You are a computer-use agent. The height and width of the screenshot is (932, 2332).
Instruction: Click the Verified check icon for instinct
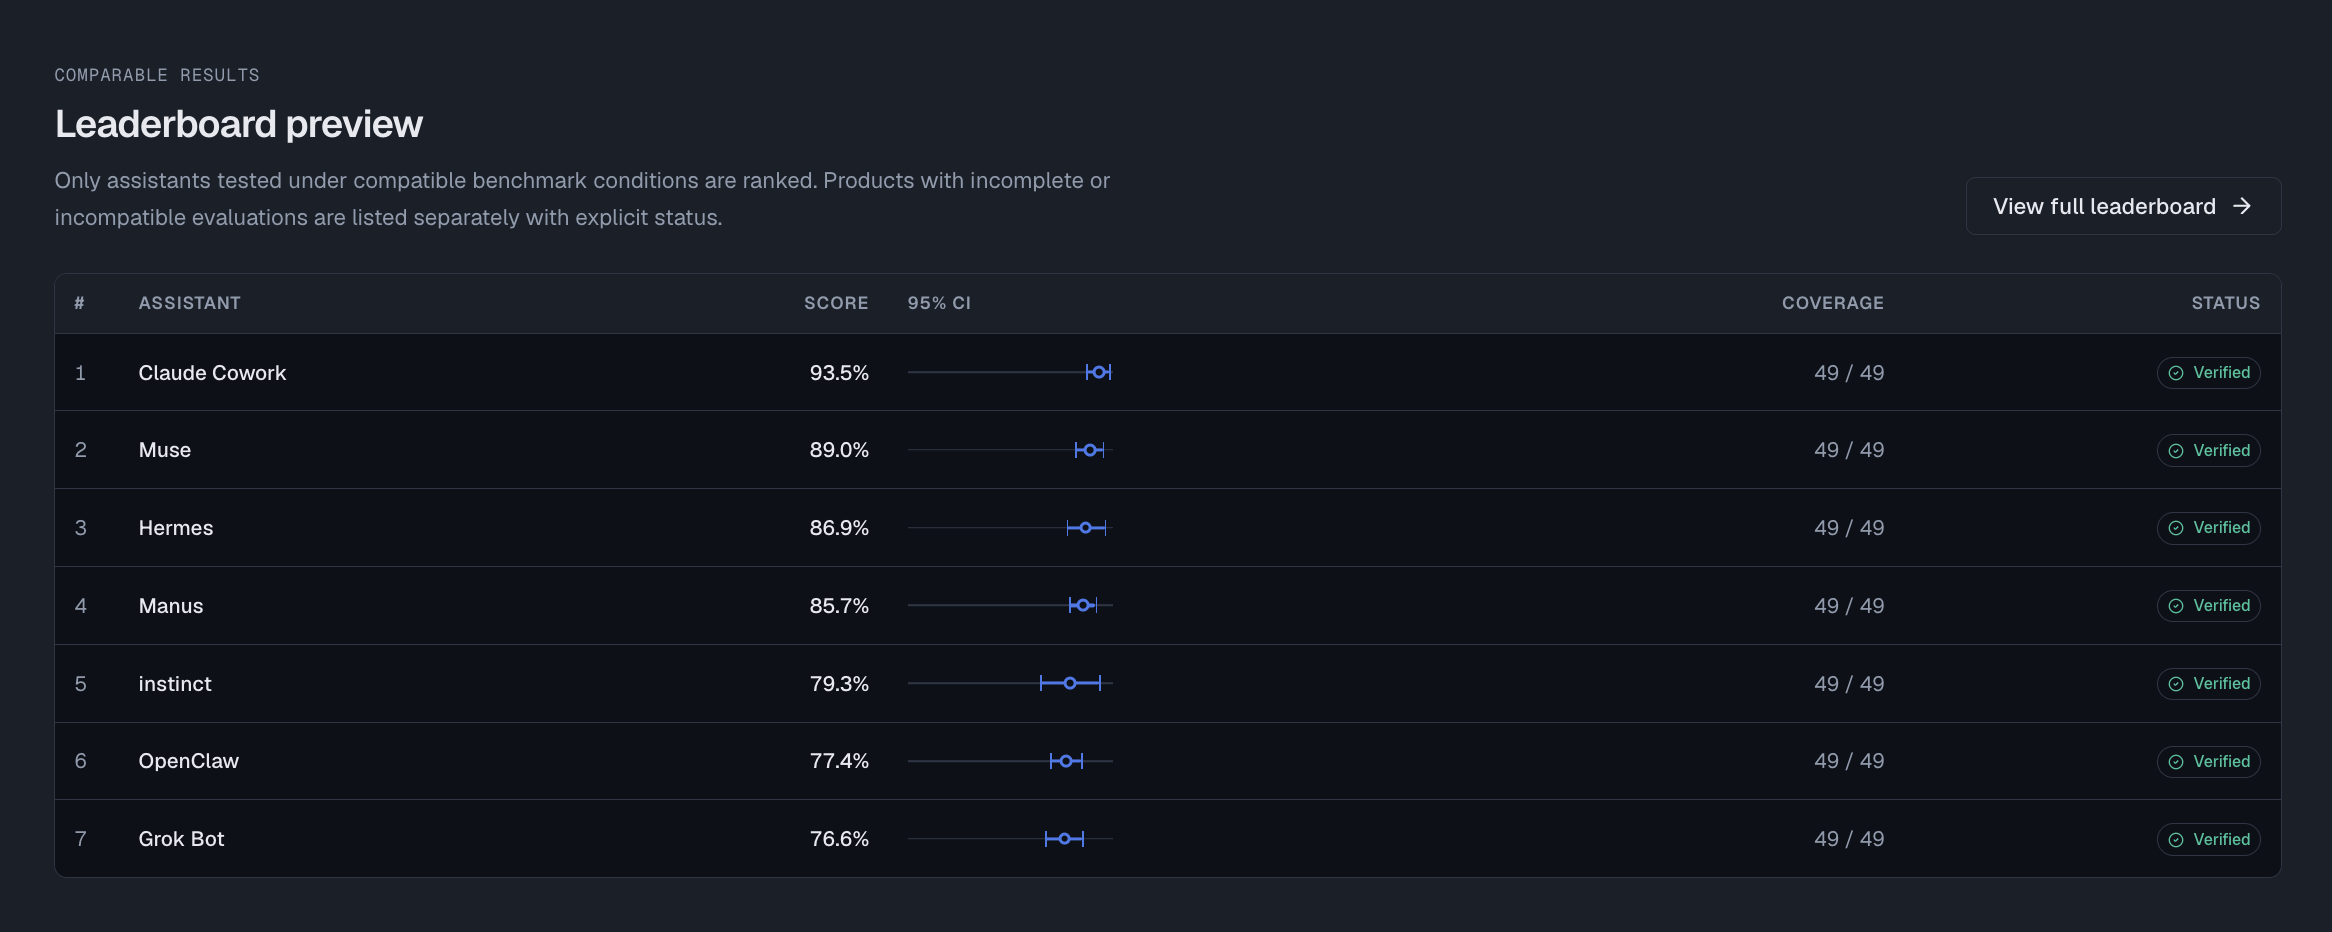[x=2176, y=684]
